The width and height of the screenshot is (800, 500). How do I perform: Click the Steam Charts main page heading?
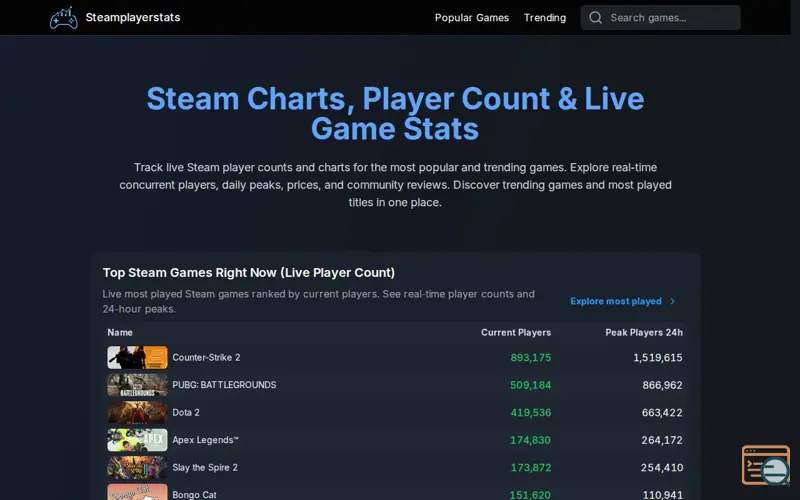395,113
